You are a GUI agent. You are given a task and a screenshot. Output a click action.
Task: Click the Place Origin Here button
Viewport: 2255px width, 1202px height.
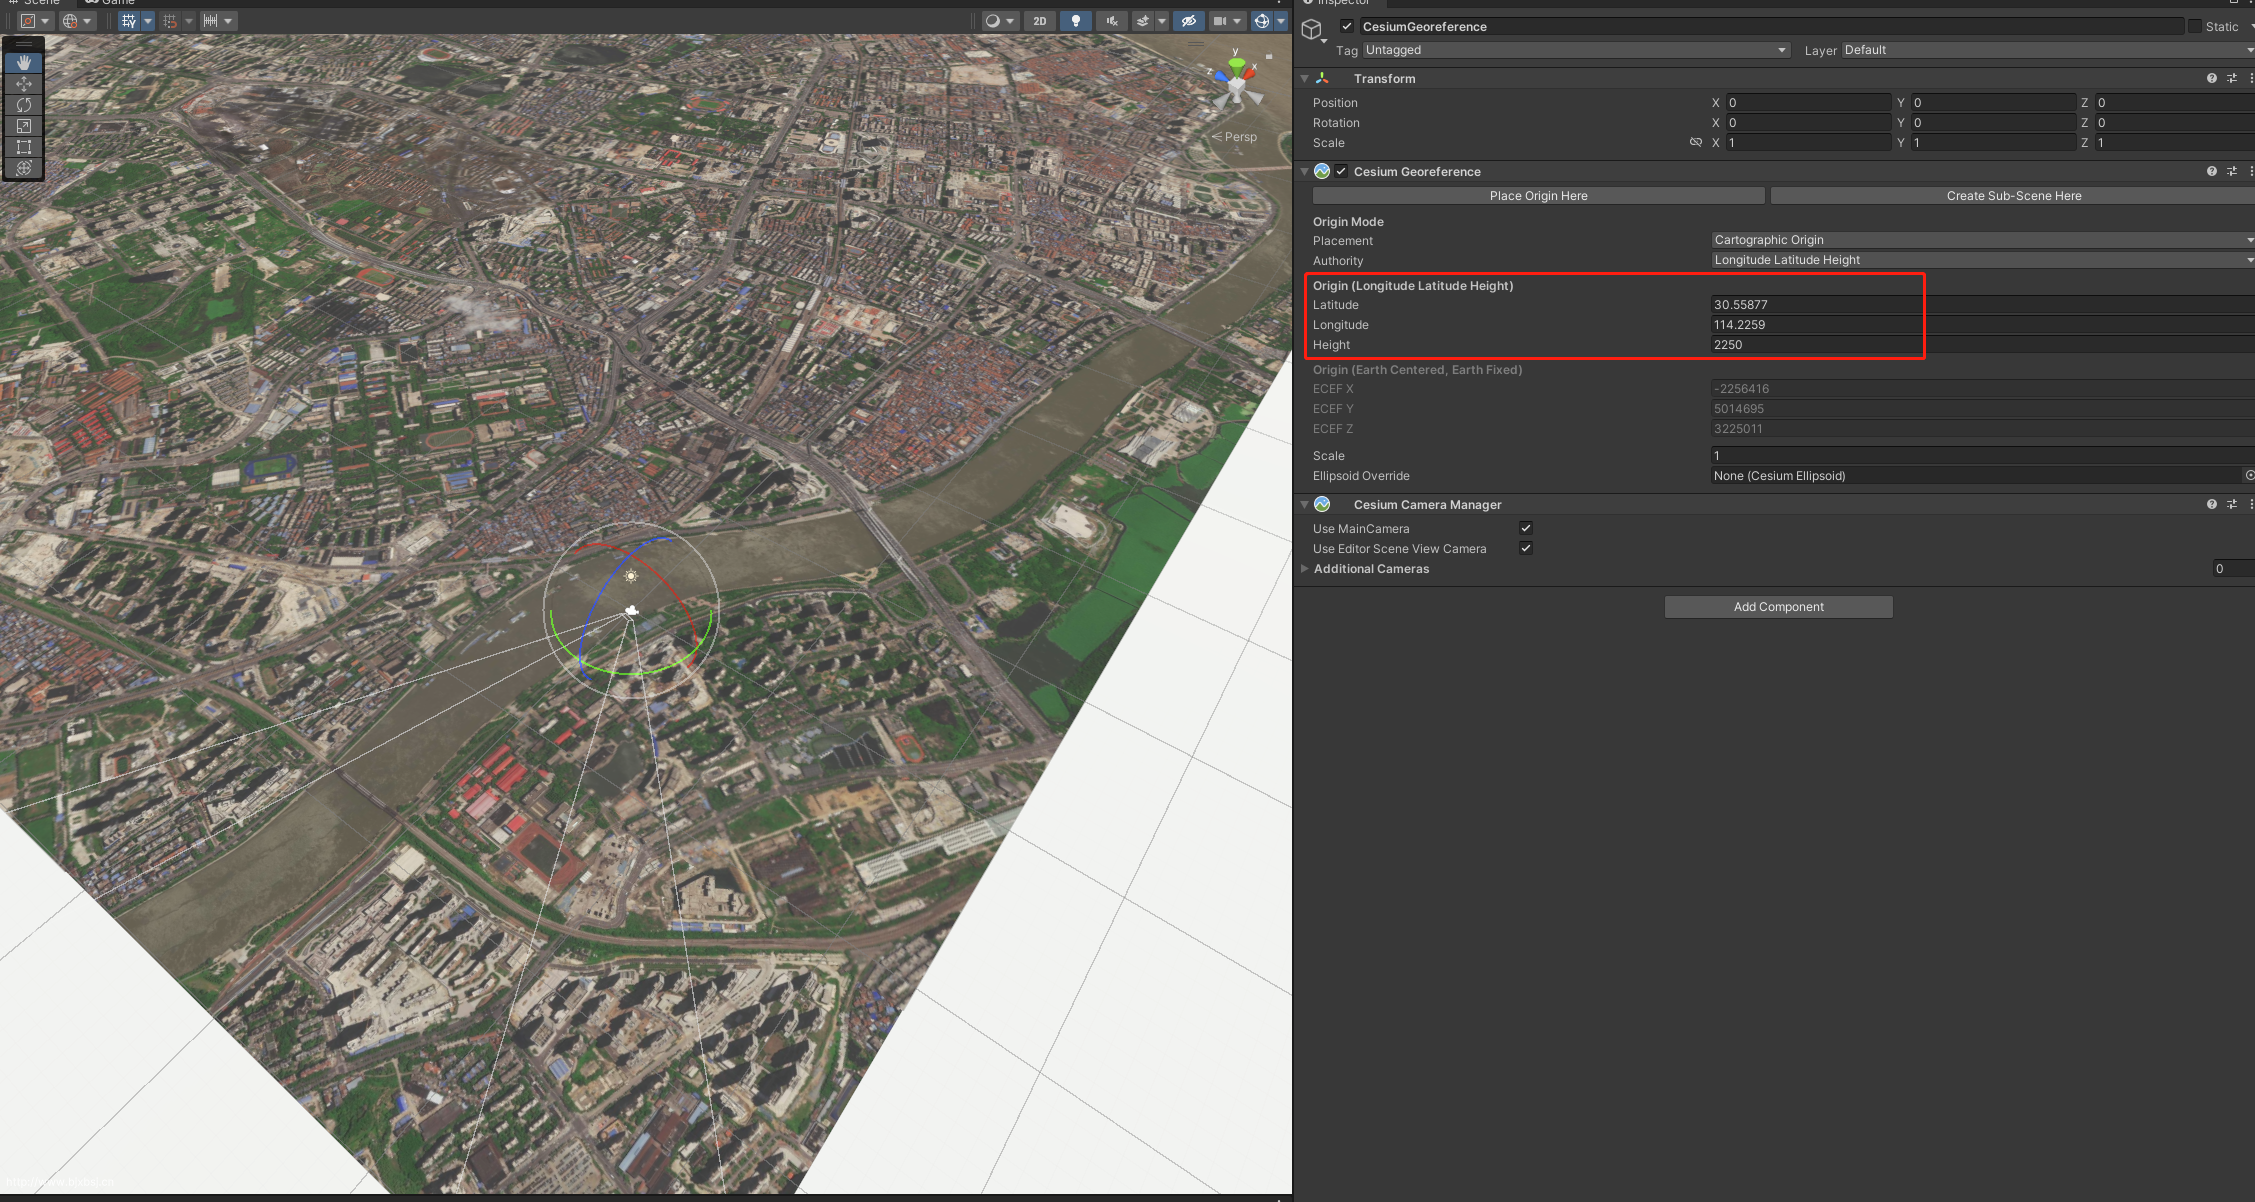pos(1538,196)
